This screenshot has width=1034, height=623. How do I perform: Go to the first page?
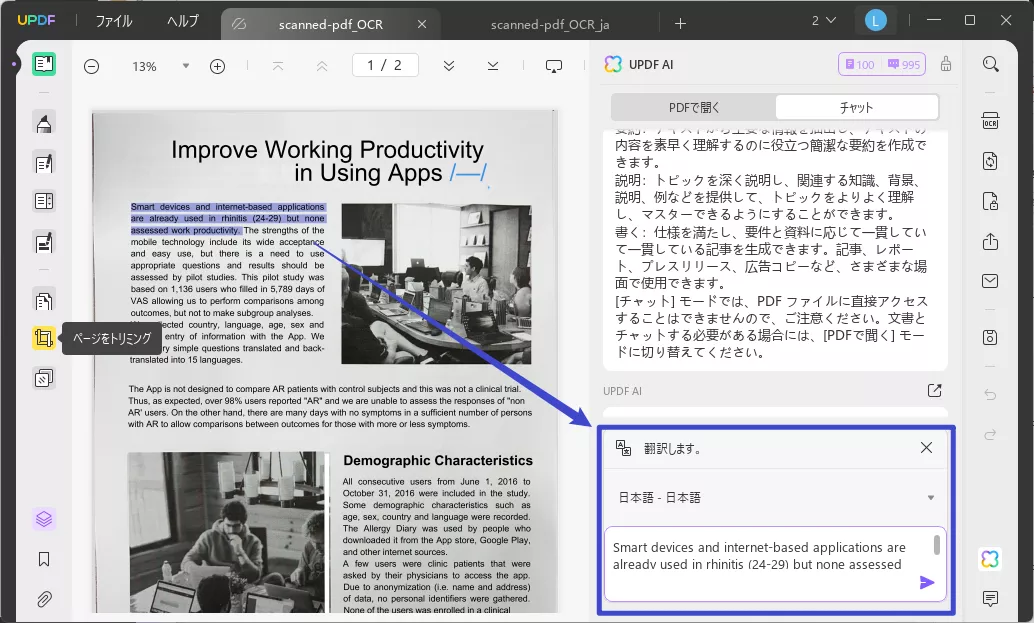(278, 66)
